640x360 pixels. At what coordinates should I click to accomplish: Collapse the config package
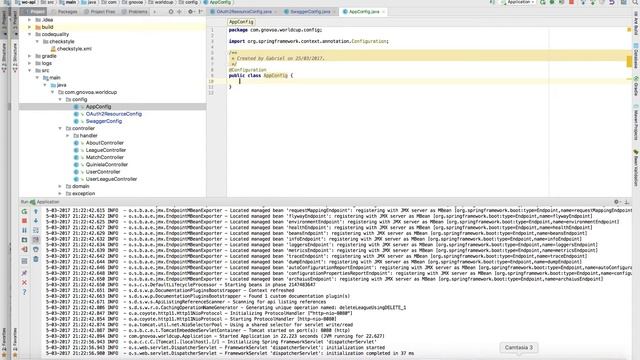(60, 100)
